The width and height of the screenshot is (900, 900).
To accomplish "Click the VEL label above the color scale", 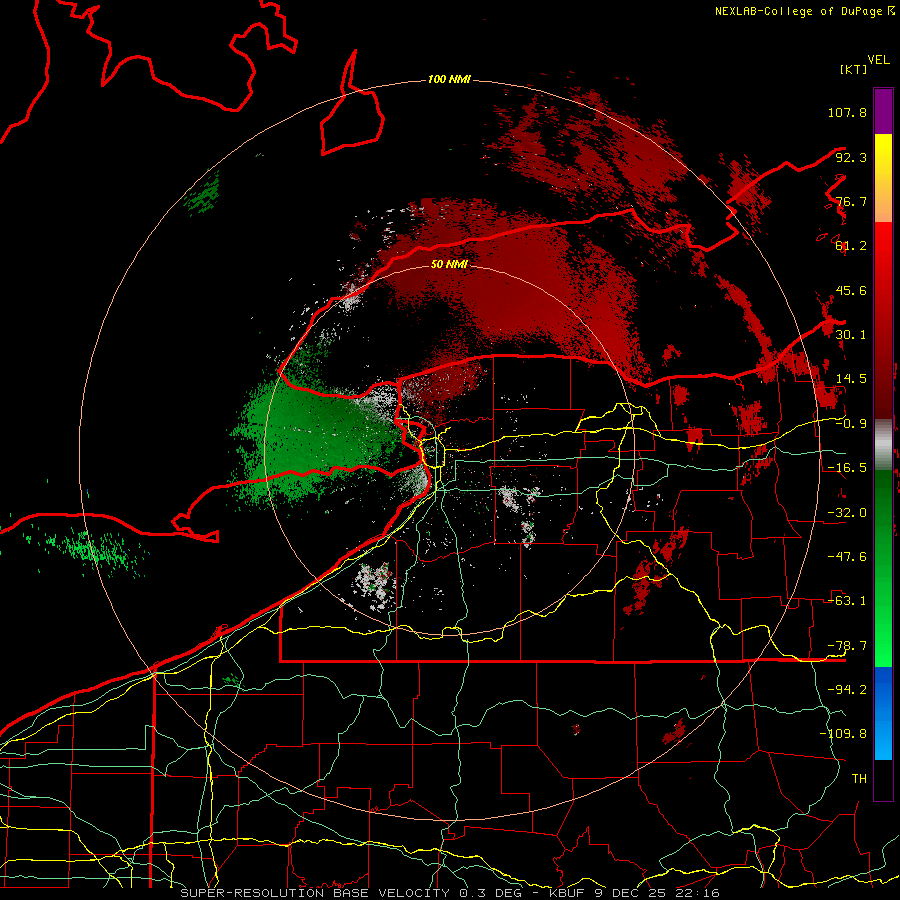I will click(878, 60).
